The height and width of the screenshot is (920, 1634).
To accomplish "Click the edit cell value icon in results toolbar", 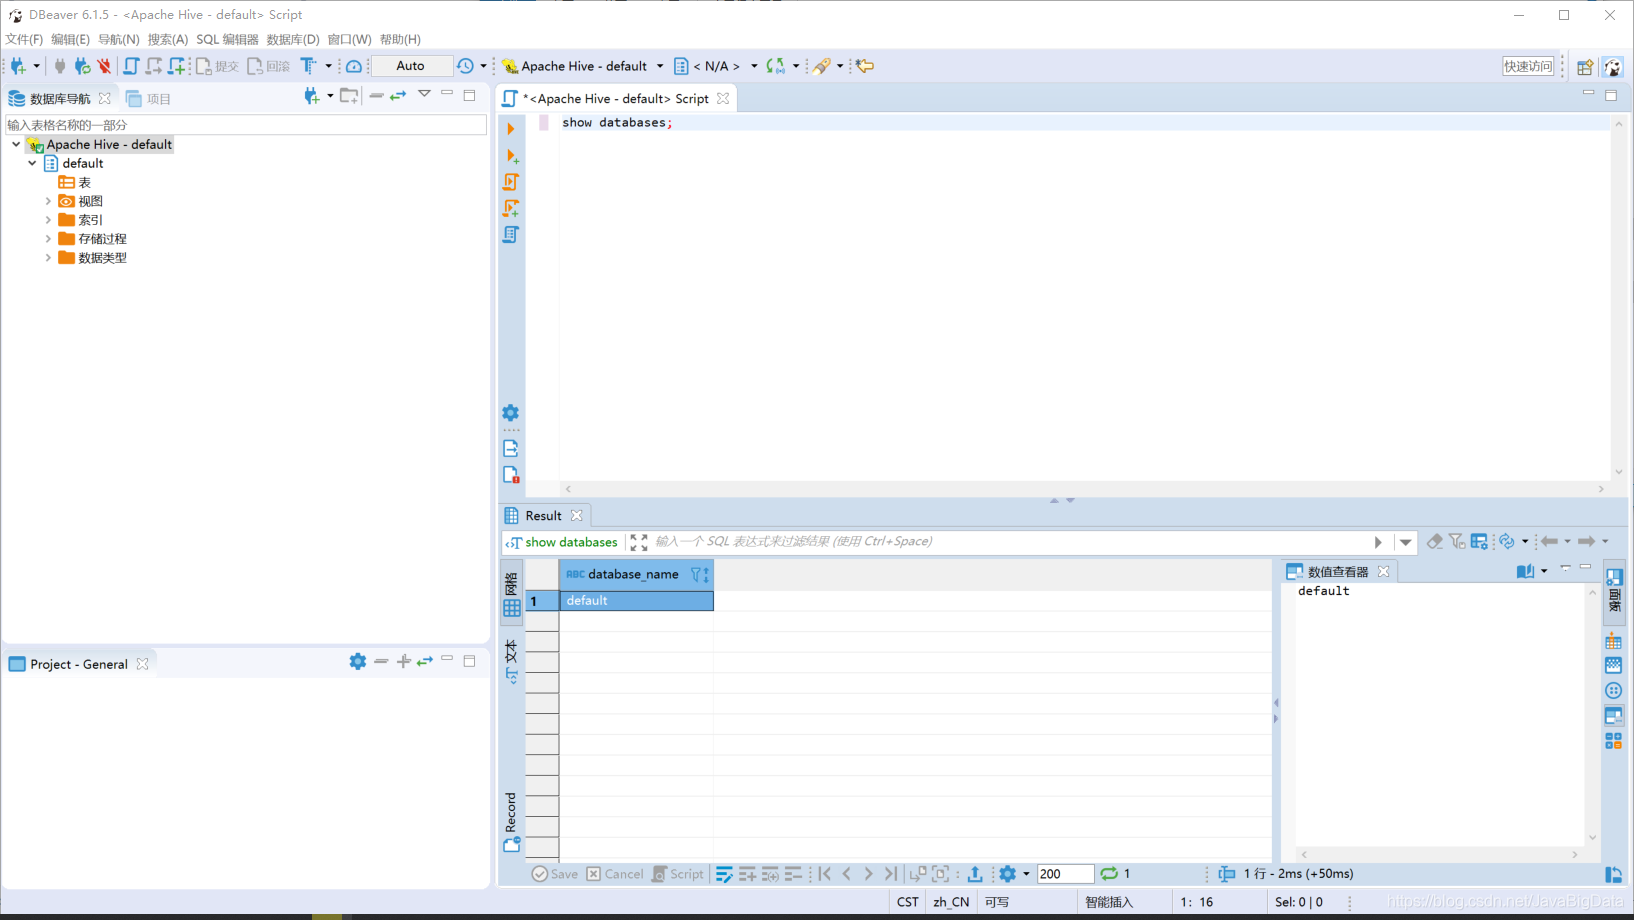I will pos(724,874).
